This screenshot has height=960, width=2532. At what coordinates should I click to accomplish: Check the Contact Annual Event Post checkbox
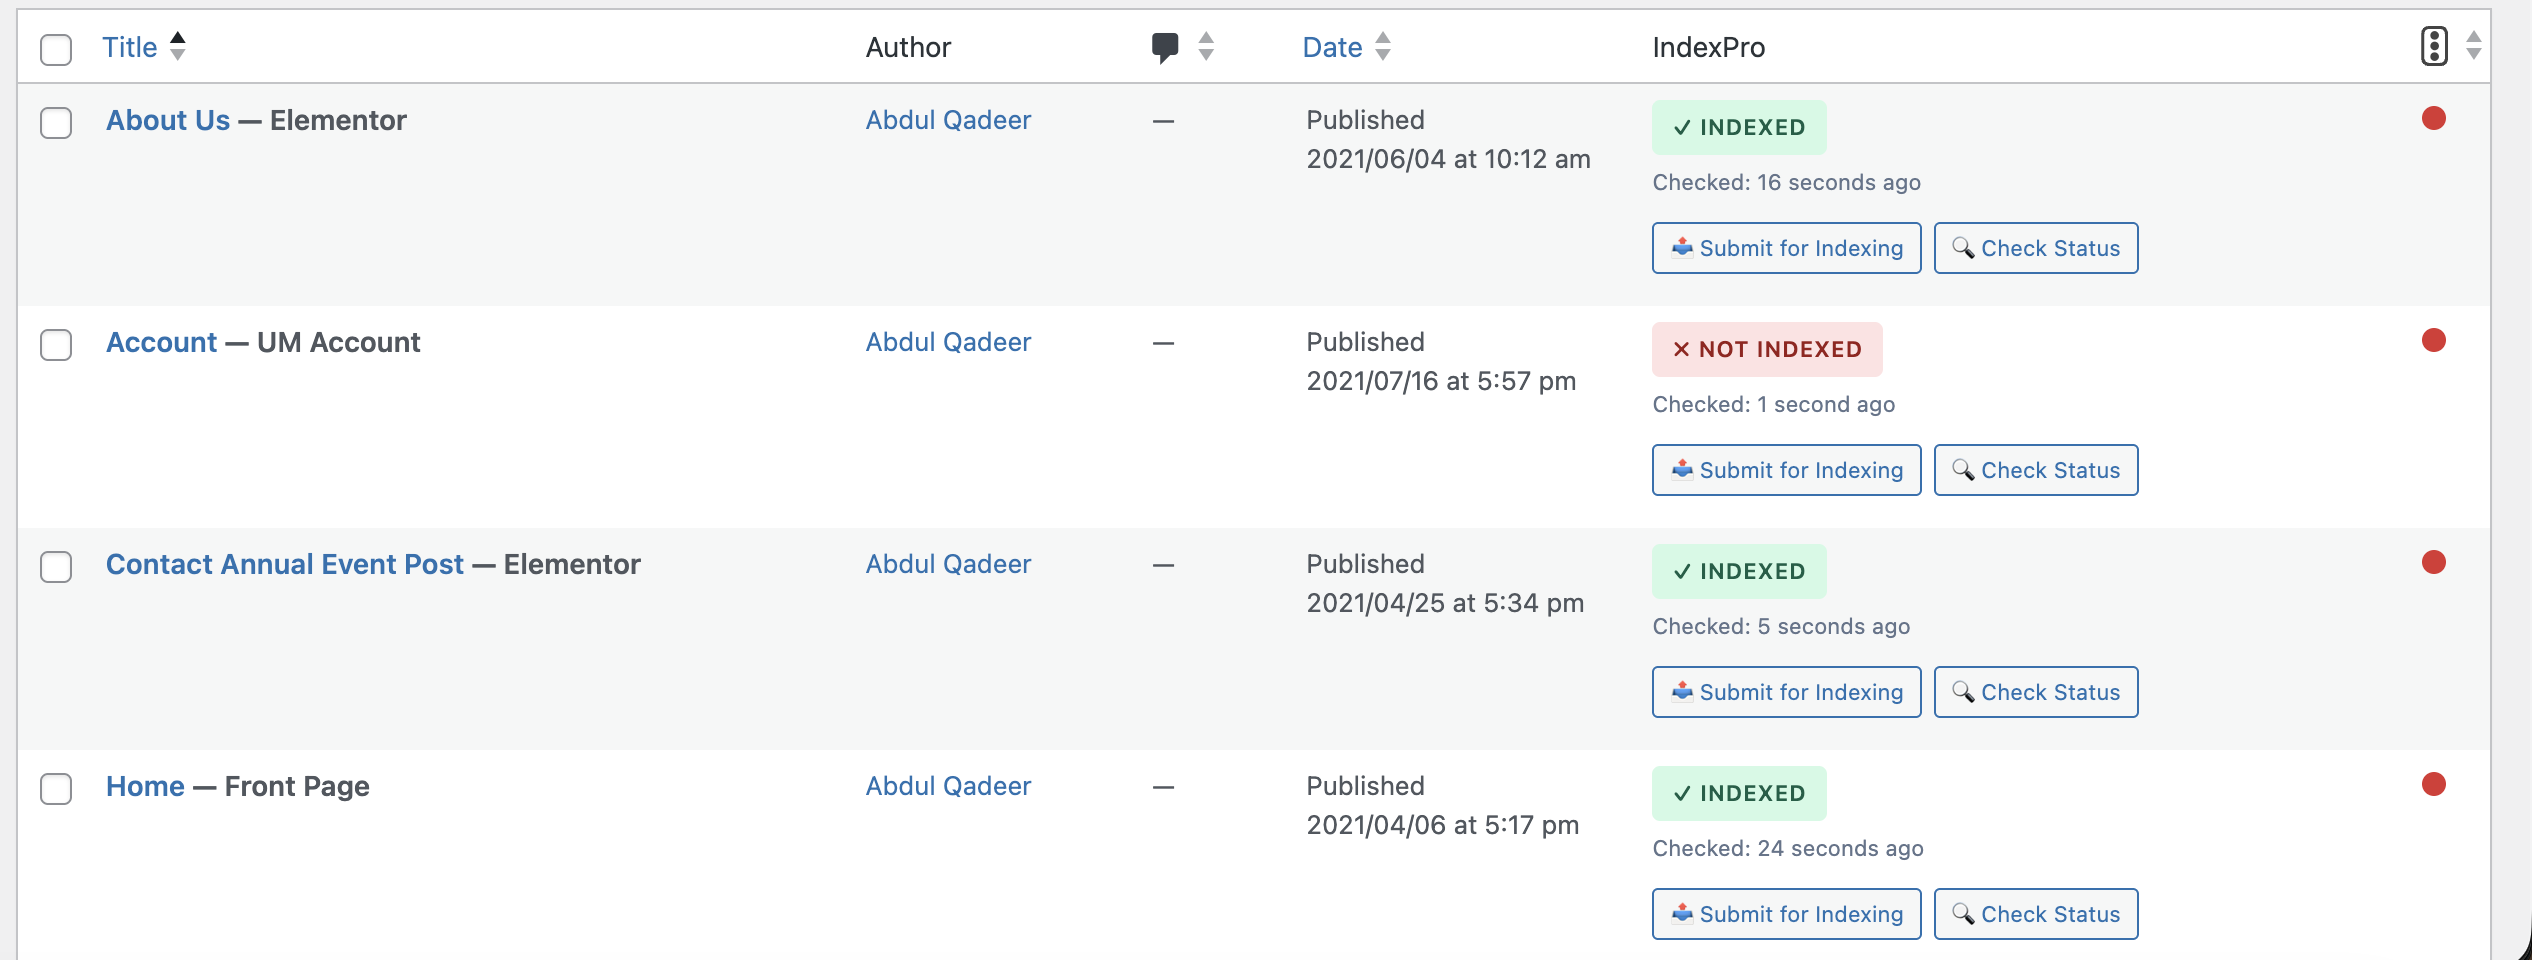coord(57,567)
